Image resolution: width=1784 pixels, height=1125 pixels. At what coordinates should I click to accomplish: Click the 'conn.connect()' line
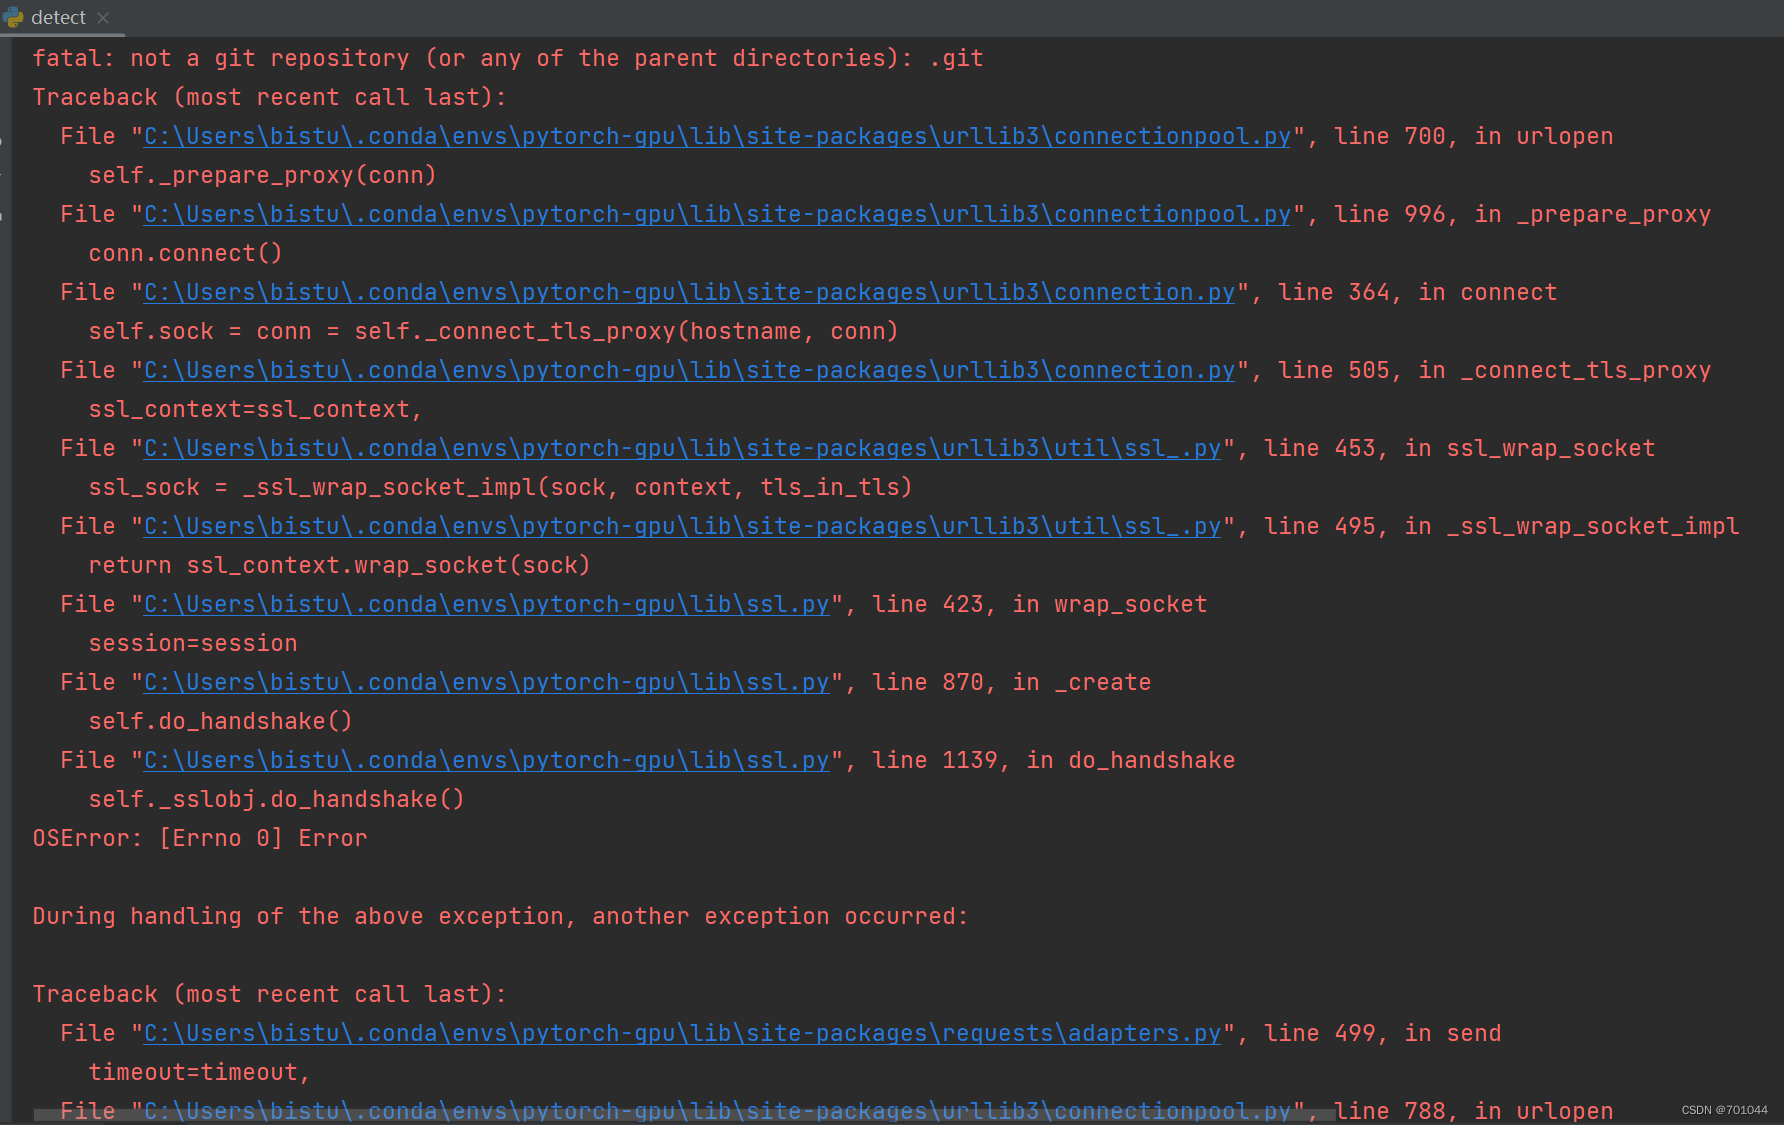click(185, 253)
